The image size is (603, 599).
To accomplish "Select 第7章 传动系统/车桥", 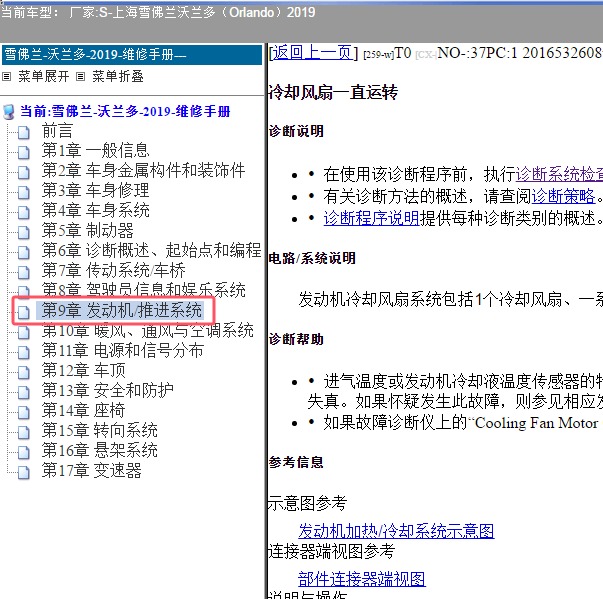I will coord(113,270).
